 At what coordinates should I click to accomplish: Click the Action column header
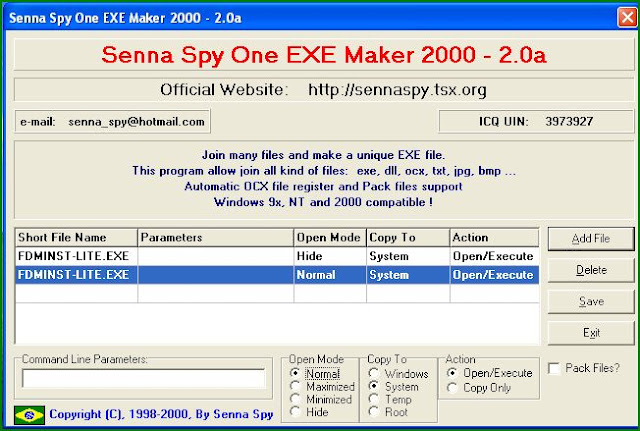click(494, 238)
